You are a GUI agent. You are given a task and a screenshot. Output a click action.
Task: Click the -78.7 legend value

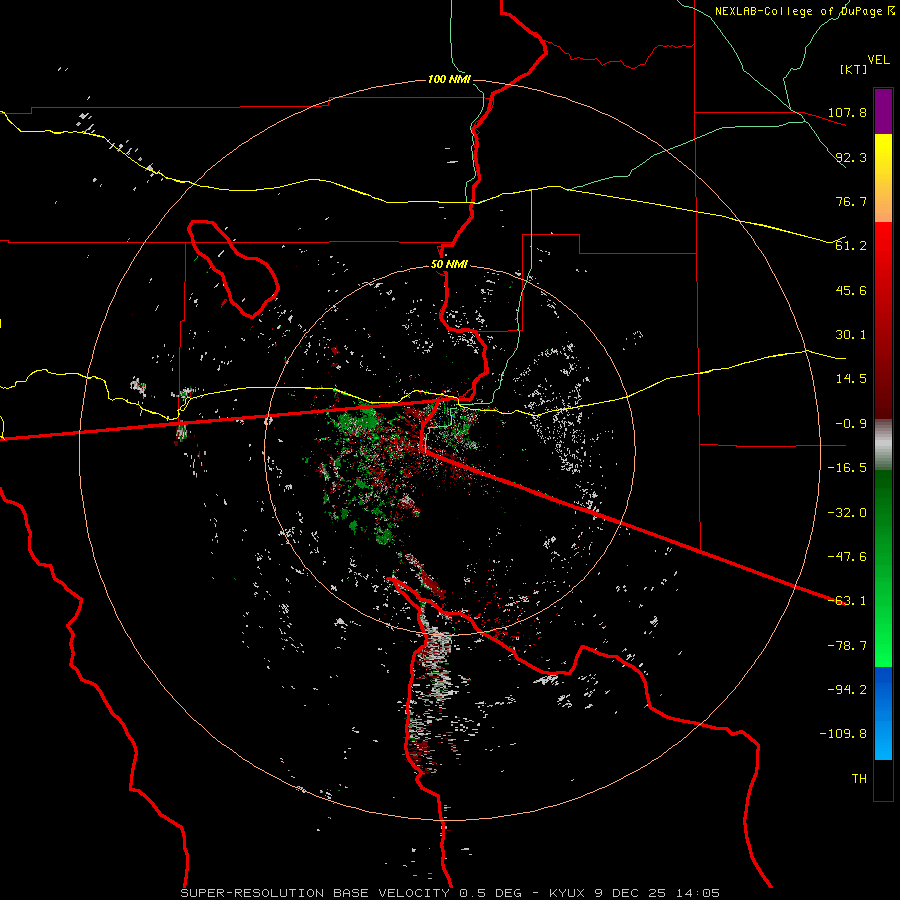tap(847, 646)
